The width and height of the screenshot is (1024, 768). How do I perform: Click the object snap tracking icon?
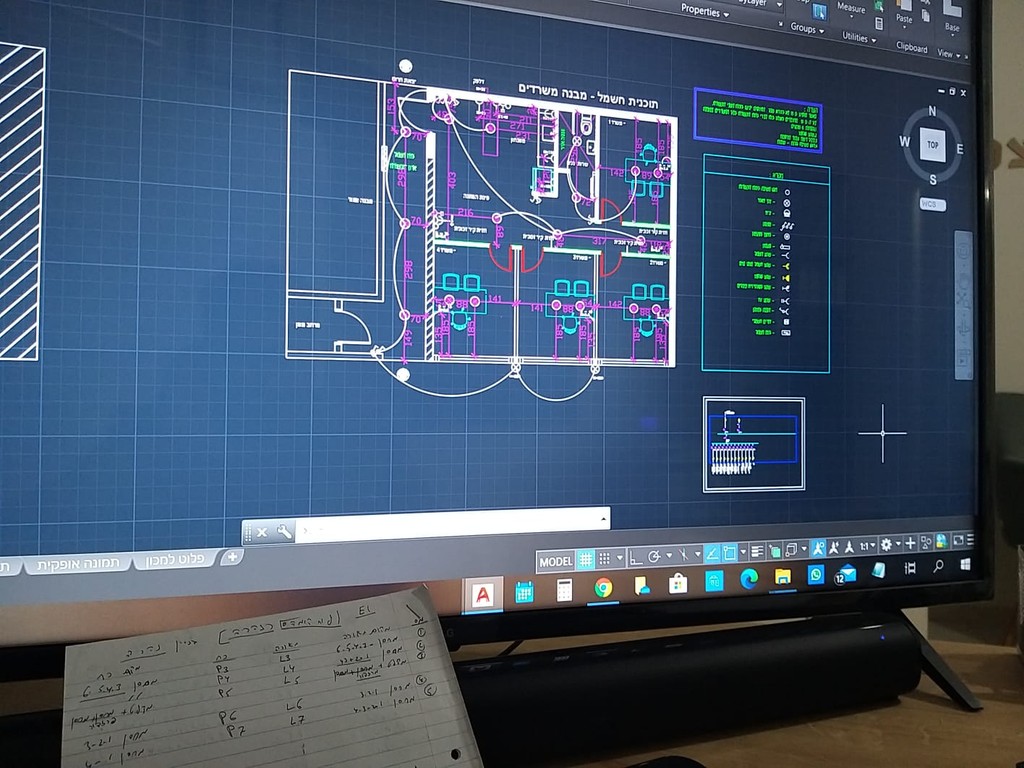(712, 554)
